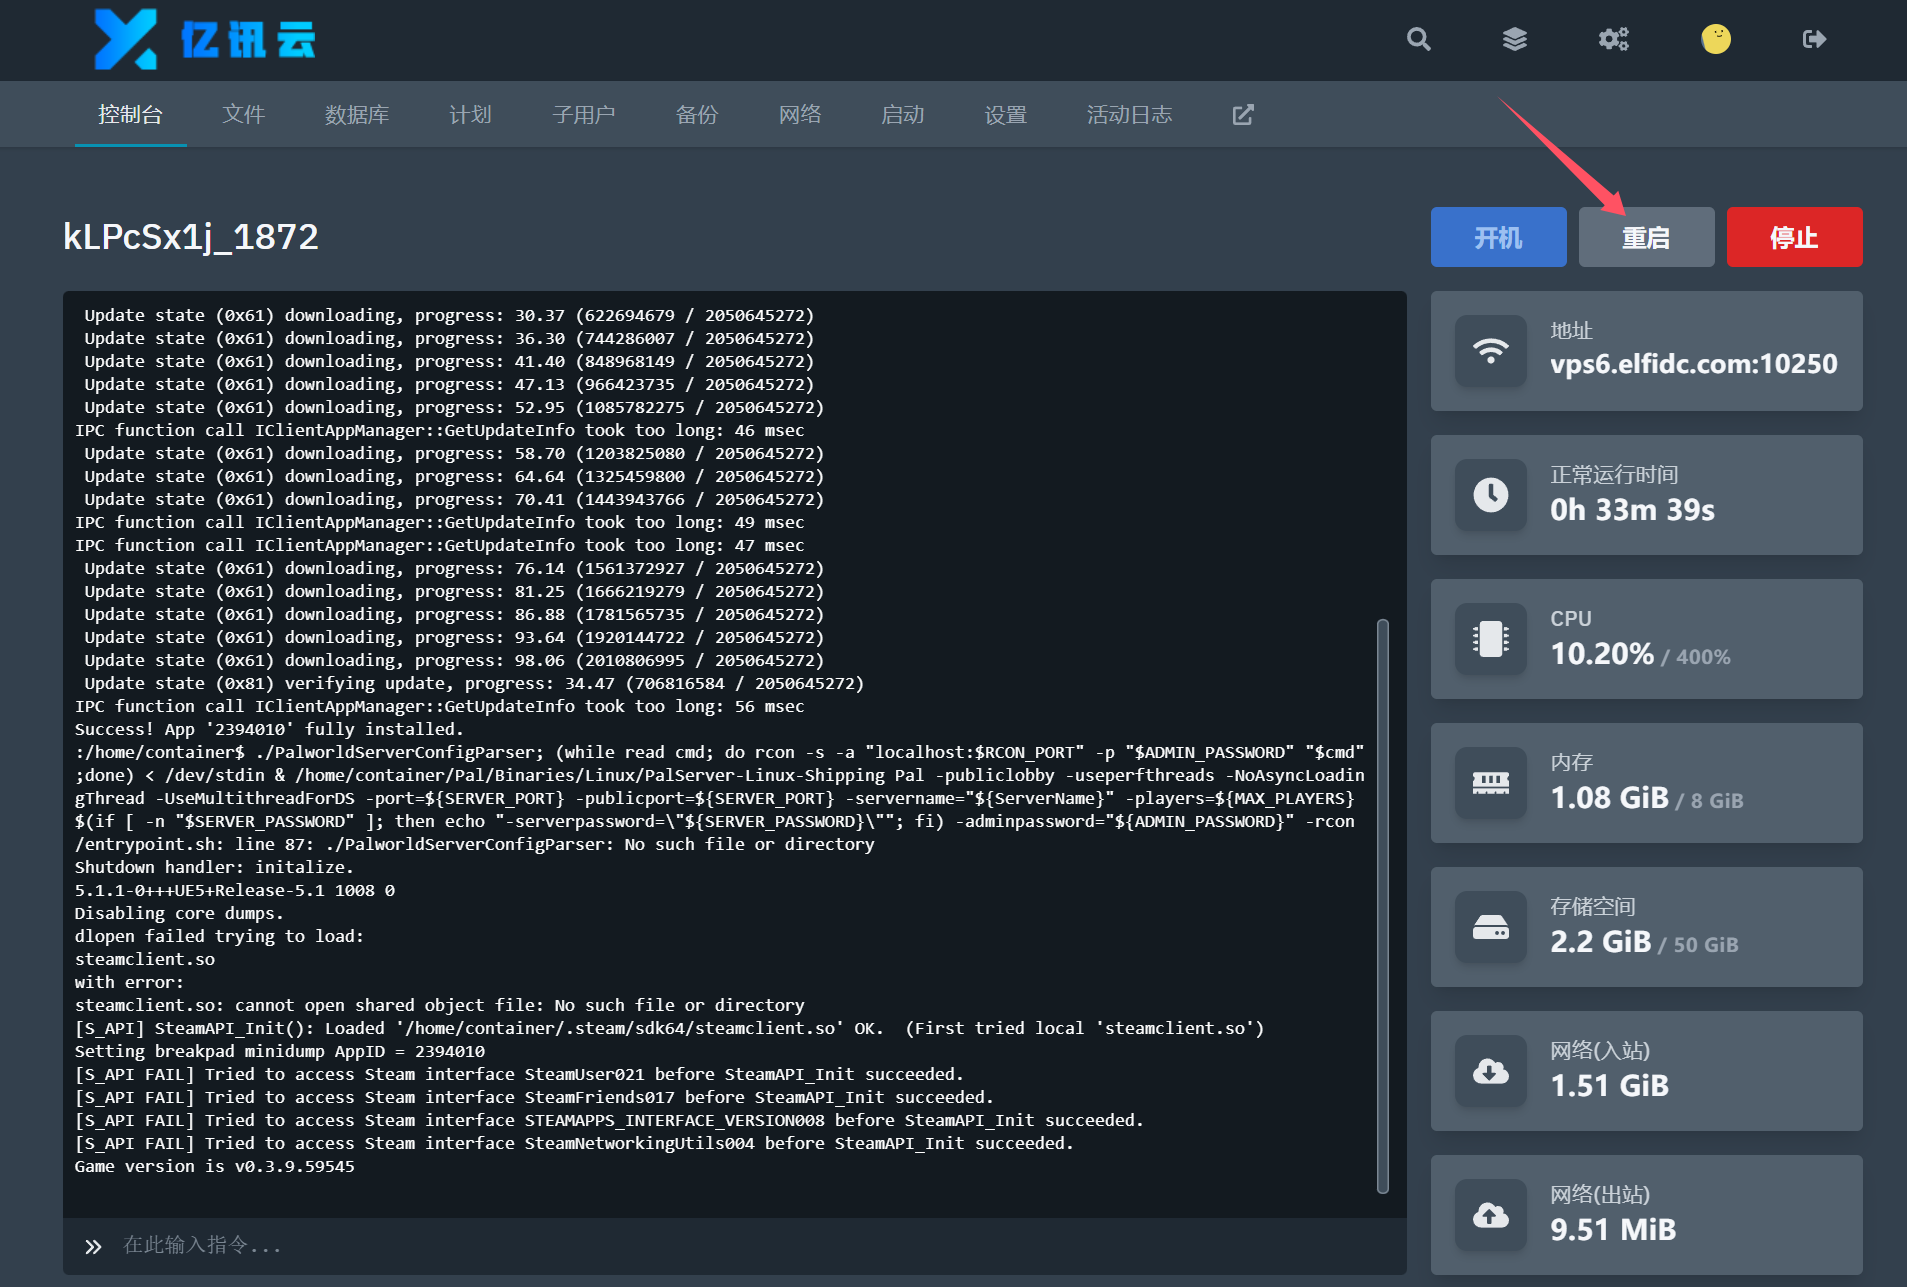Go to the 计划 tab

pos(470,115)
